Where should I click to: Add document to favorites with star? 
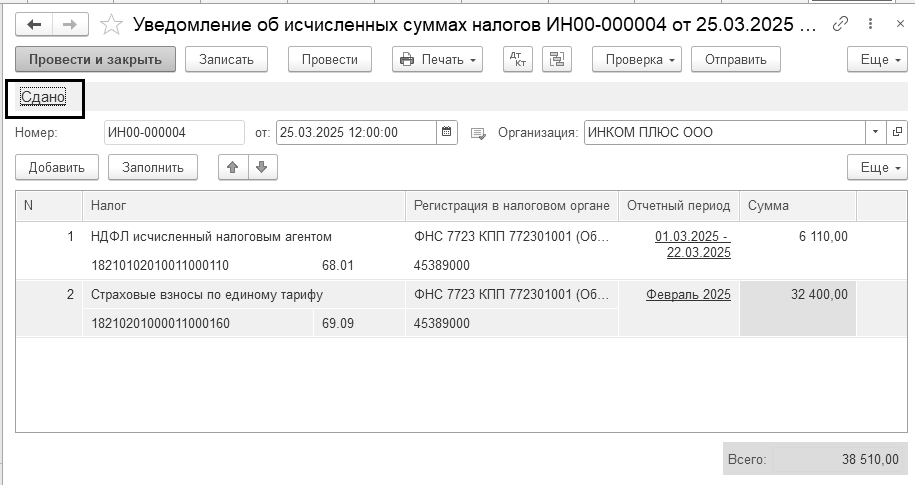pos(111,25)
